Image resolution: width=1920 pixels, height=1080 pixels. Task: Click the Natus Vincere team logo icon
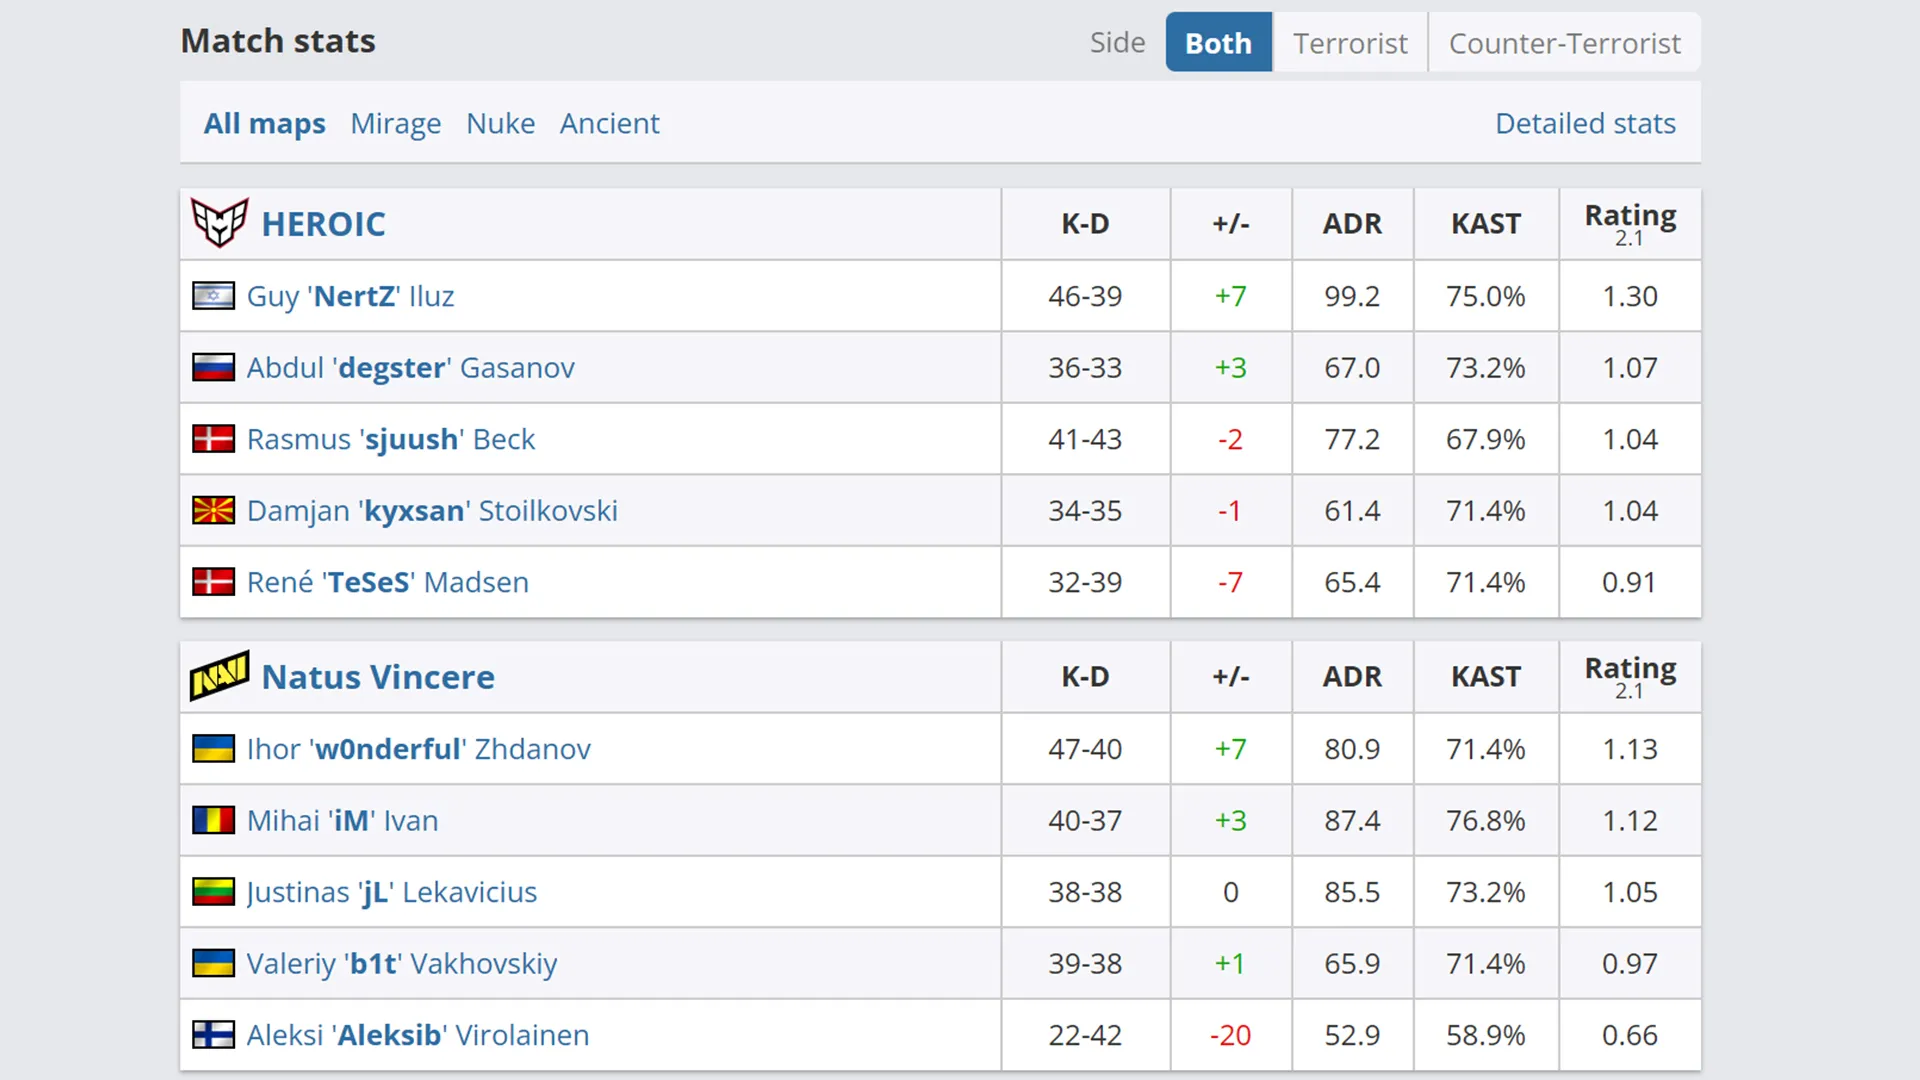218,676
